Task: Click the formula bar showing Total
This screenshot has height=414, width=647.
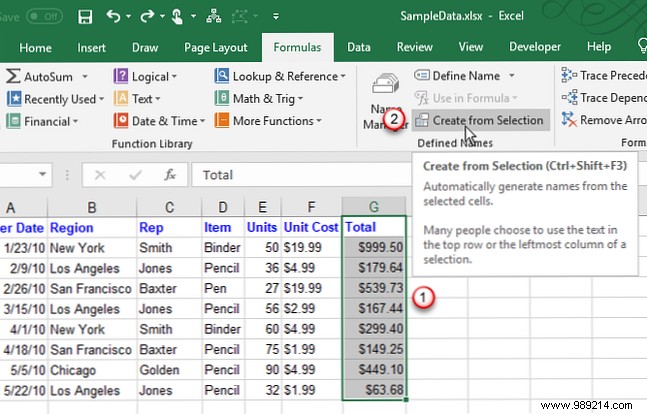Action: tap(301, 175)
